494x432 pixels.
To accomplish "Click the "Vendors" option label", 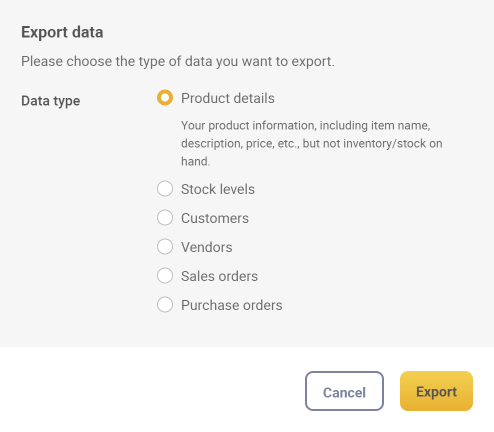I will pyautogui.click(x=207, y=247).
